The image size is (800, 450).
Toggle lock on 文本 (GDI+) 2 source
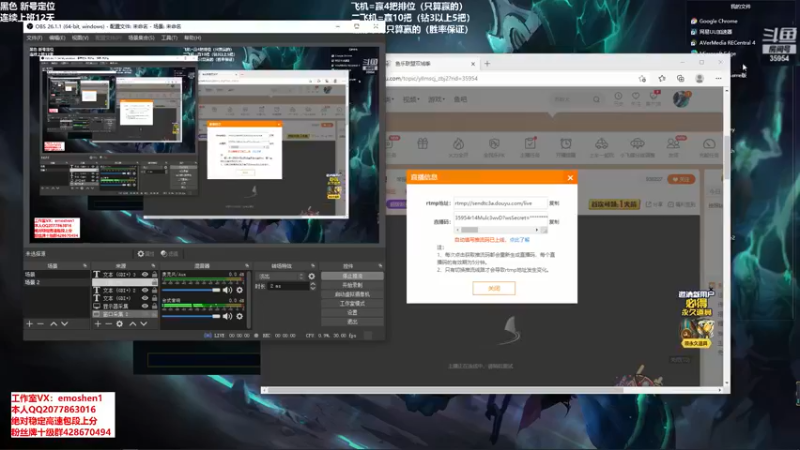coord(154,290)
